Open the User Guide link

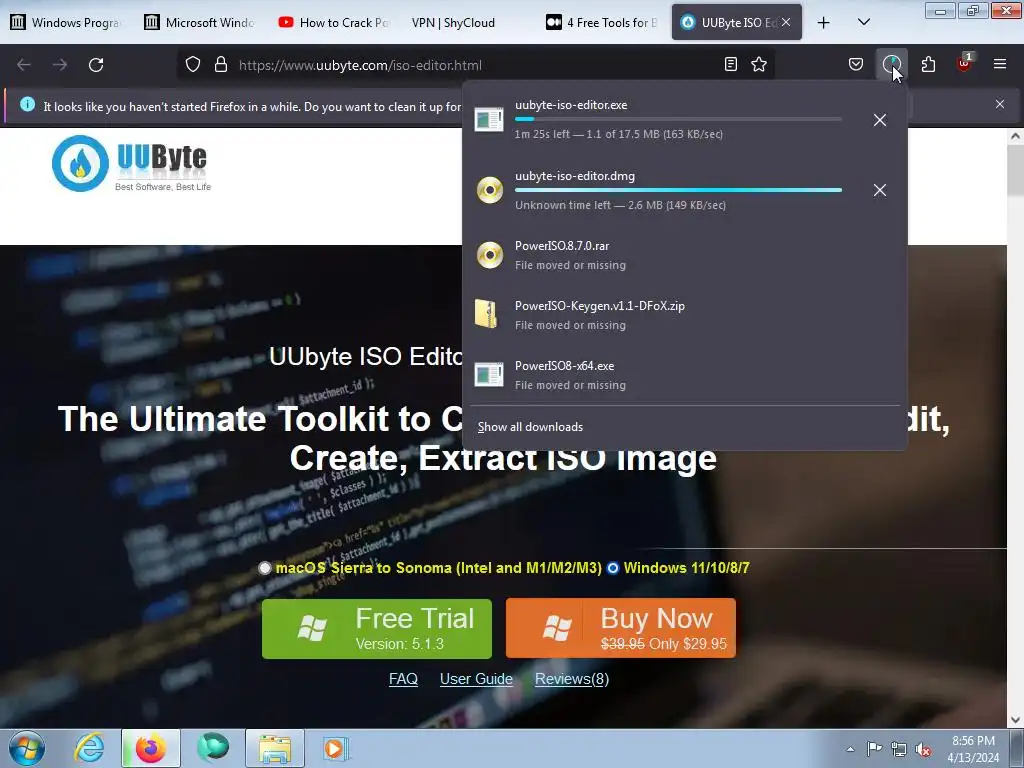476,679
